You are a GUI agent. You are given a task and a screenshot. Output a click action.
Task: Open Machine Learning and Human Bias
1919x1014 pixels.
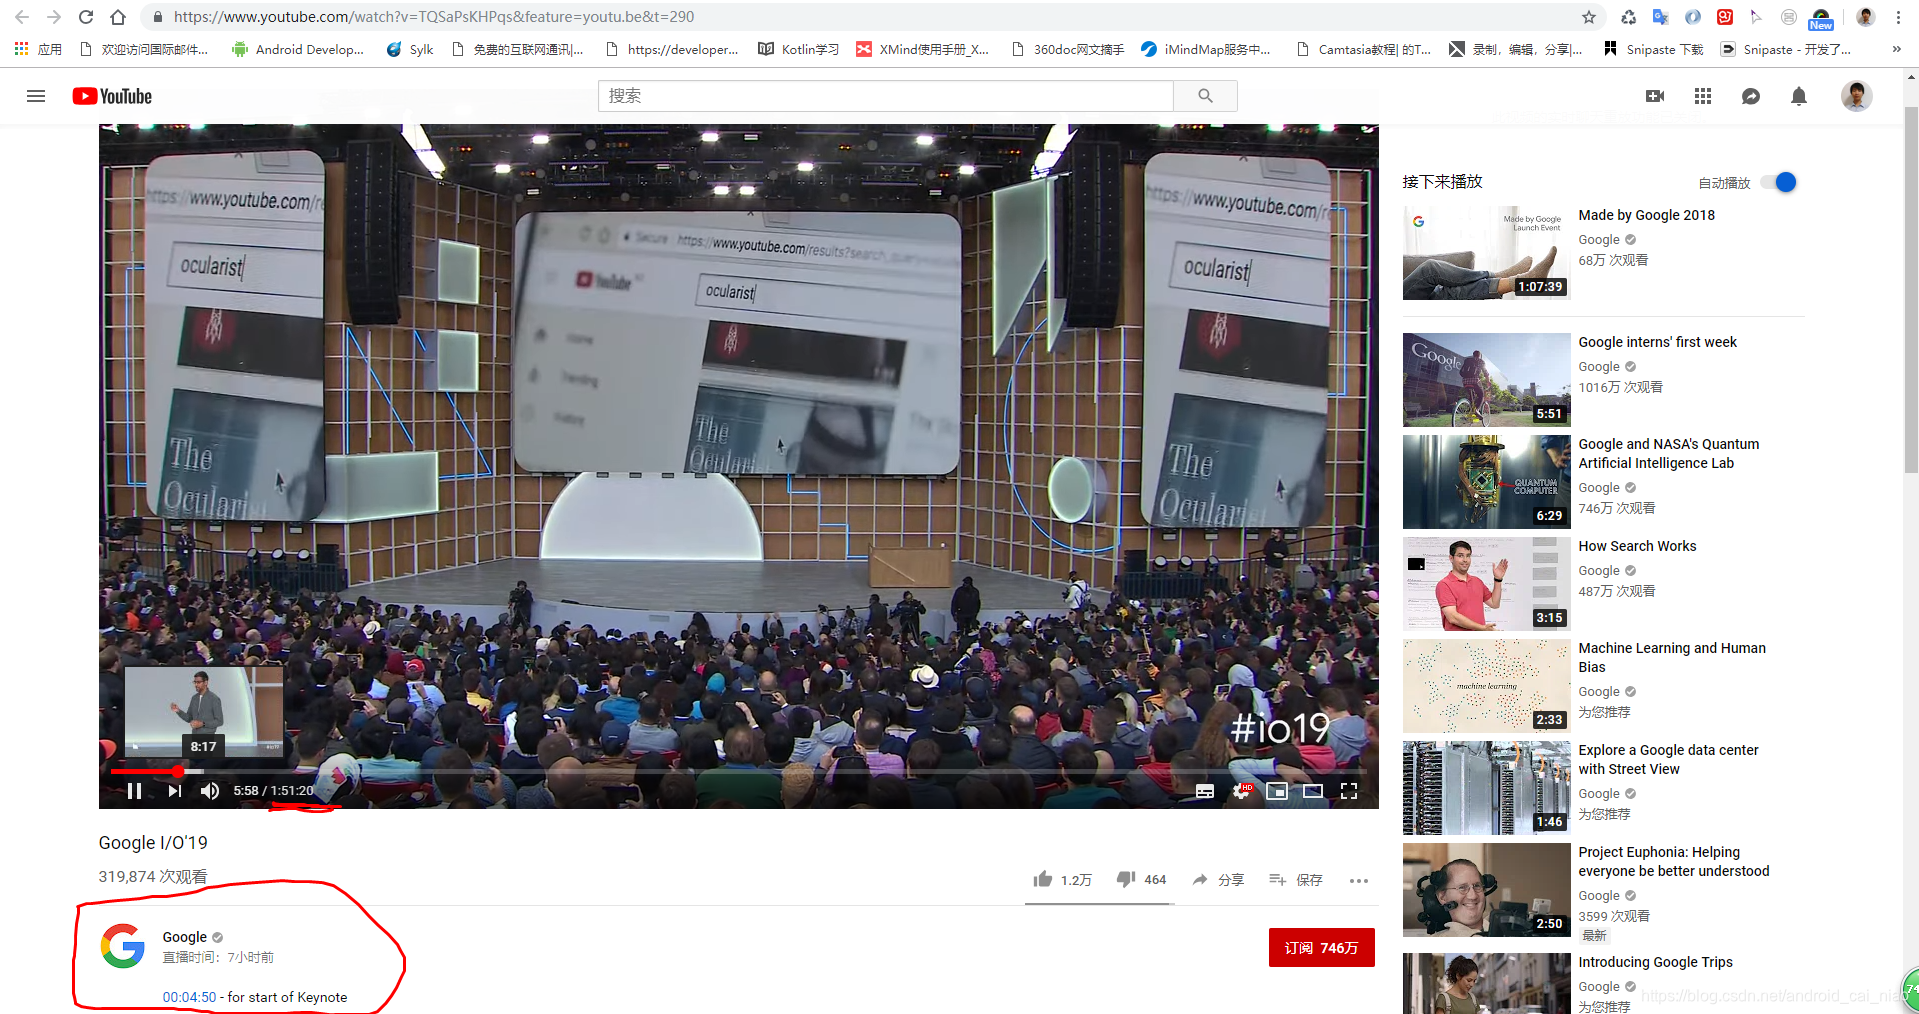pos(1672,657)
